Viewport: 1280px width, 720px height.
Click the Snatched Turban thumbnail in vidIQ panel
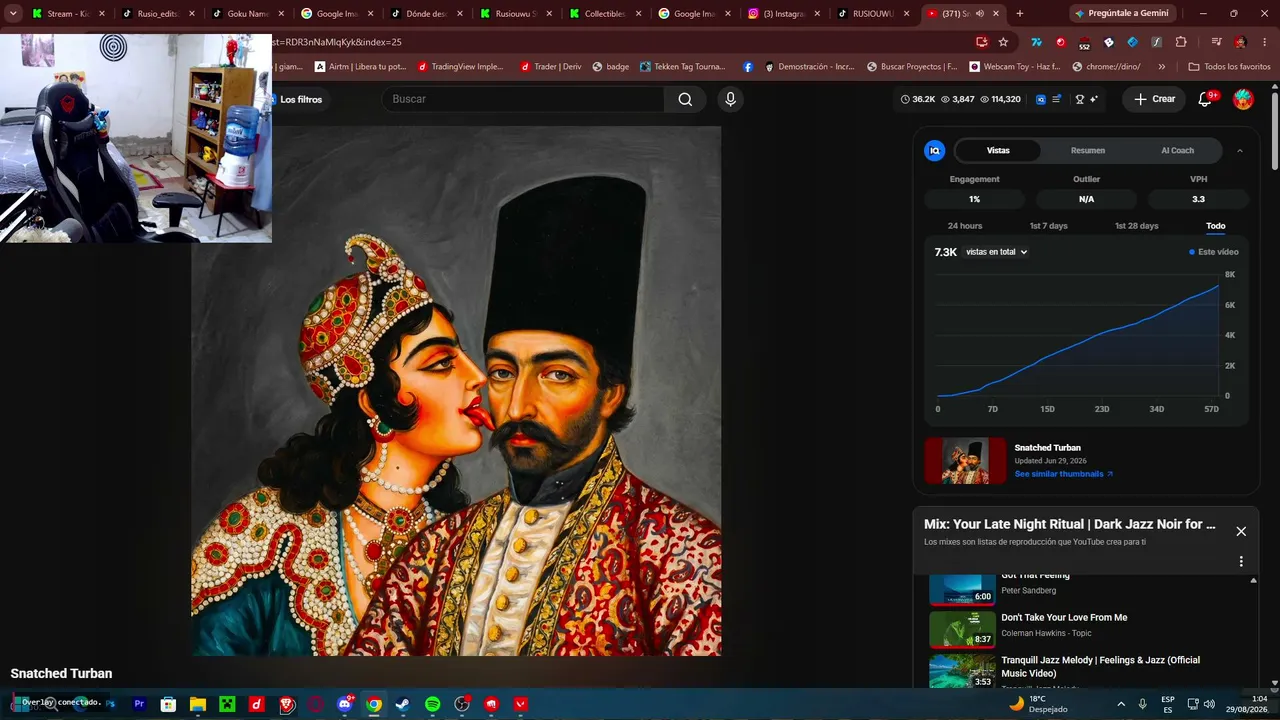tap(965, 461)
